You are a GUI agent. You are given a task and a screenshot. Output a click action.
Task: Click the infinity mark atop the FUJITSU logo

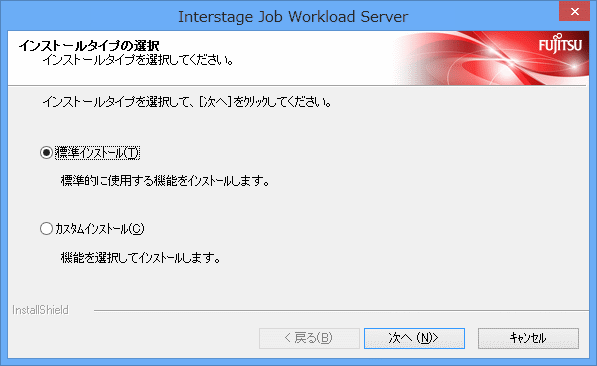coord(558,37)
